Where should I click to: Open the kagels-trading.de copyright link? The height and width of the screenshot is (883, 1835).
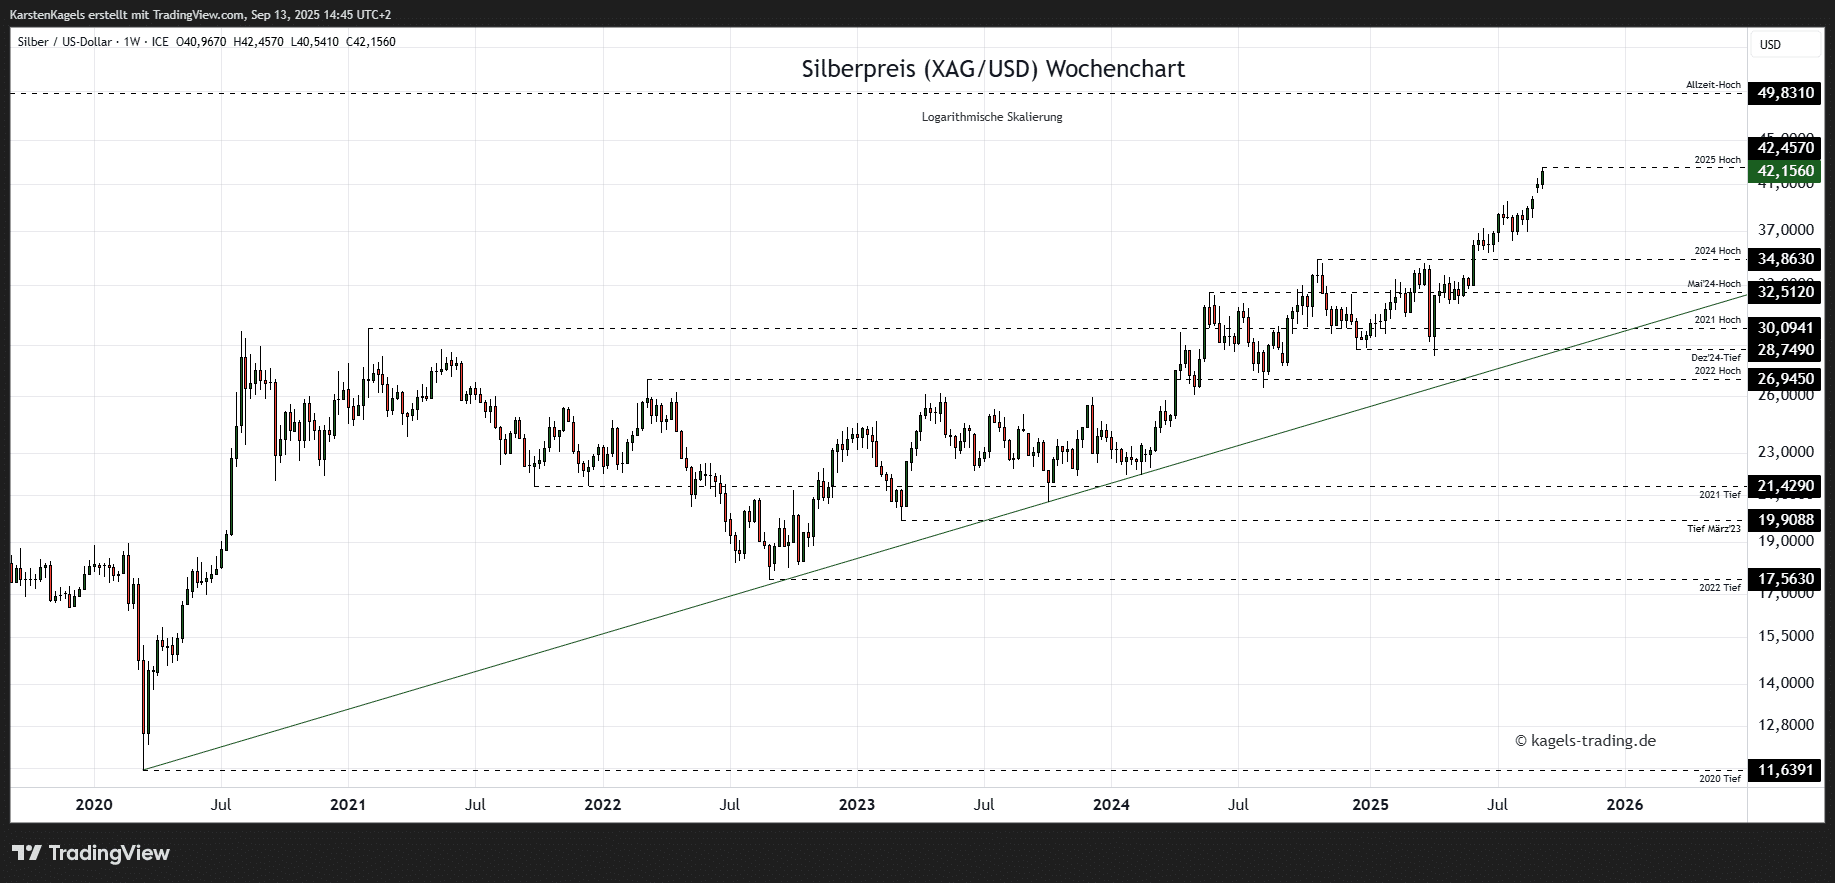point(1585,741)
